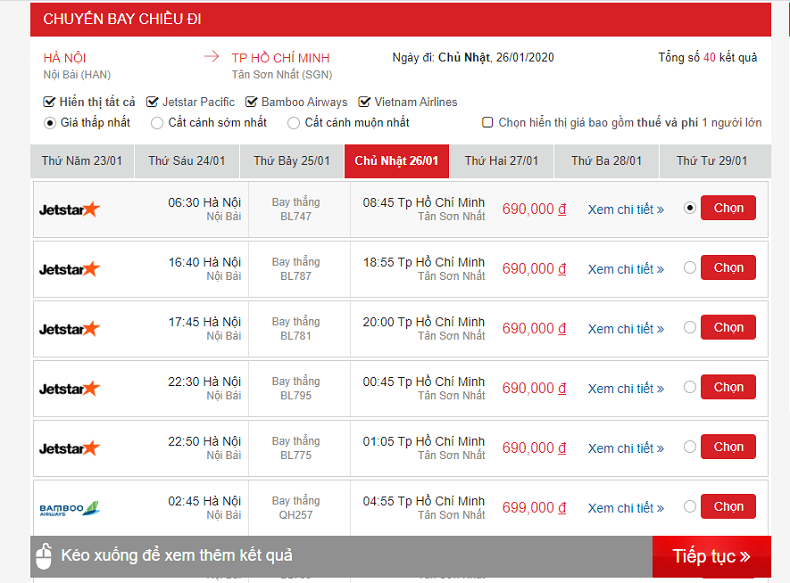Click 'Ngày đi: Chủ Nhật, 26/01/2020' text
This screenshot has height=583, width=790.
(x=473, y=57)
